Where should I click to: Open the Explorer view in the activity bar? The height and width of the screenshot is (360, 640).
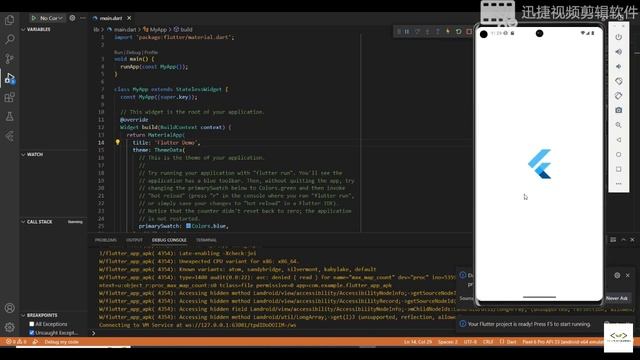coord(9,20)
